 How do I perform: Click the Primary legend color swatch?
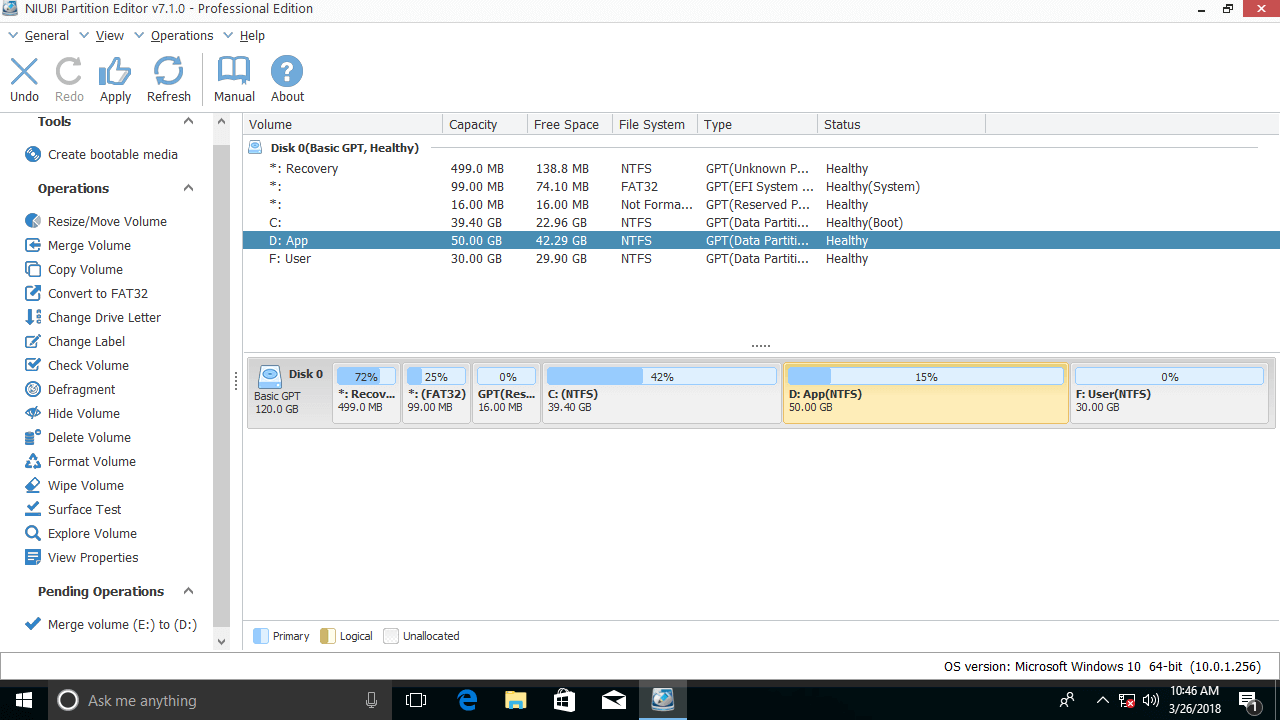coord(261,636)
